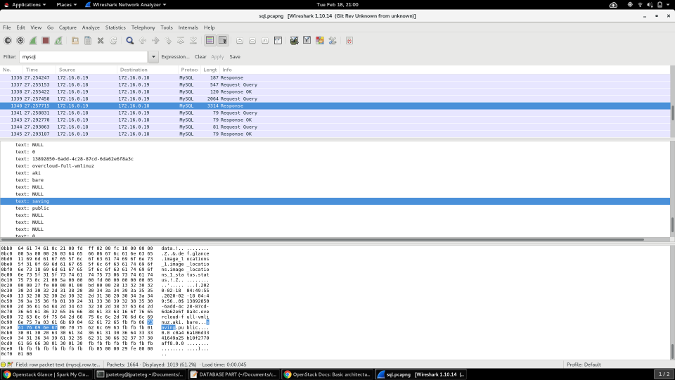Close this capture file (X icon)
The width and height of the screenshot is (675, 380).
(100, 40)
